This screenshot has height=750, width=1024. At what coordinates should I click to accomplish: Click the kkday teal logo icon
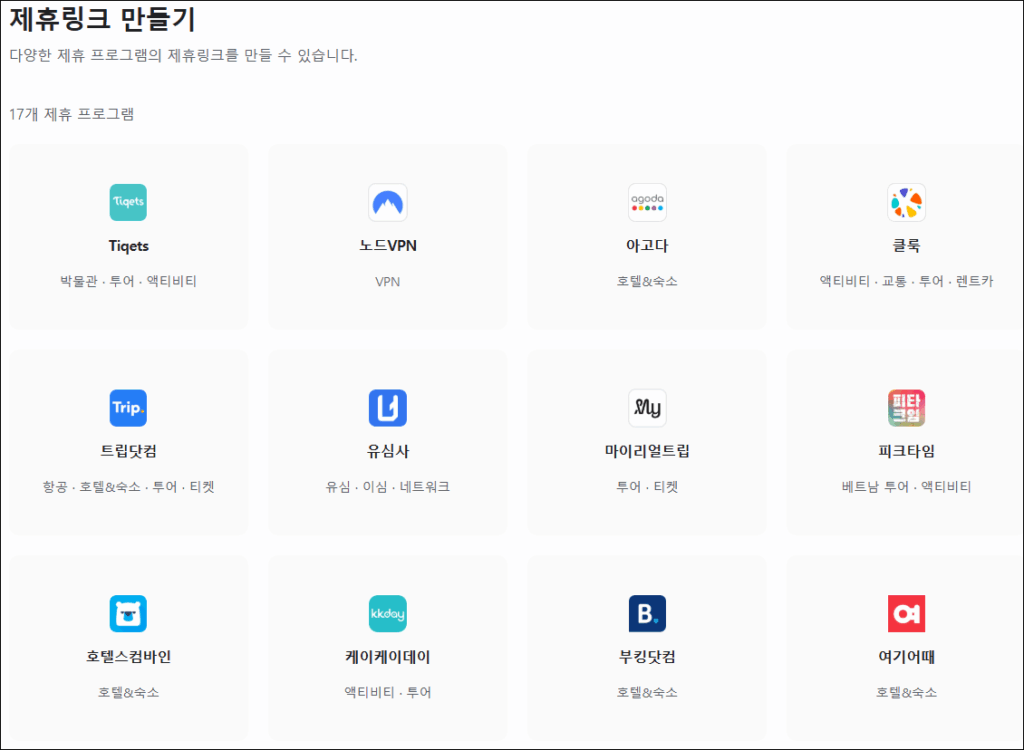click(388, 613)
